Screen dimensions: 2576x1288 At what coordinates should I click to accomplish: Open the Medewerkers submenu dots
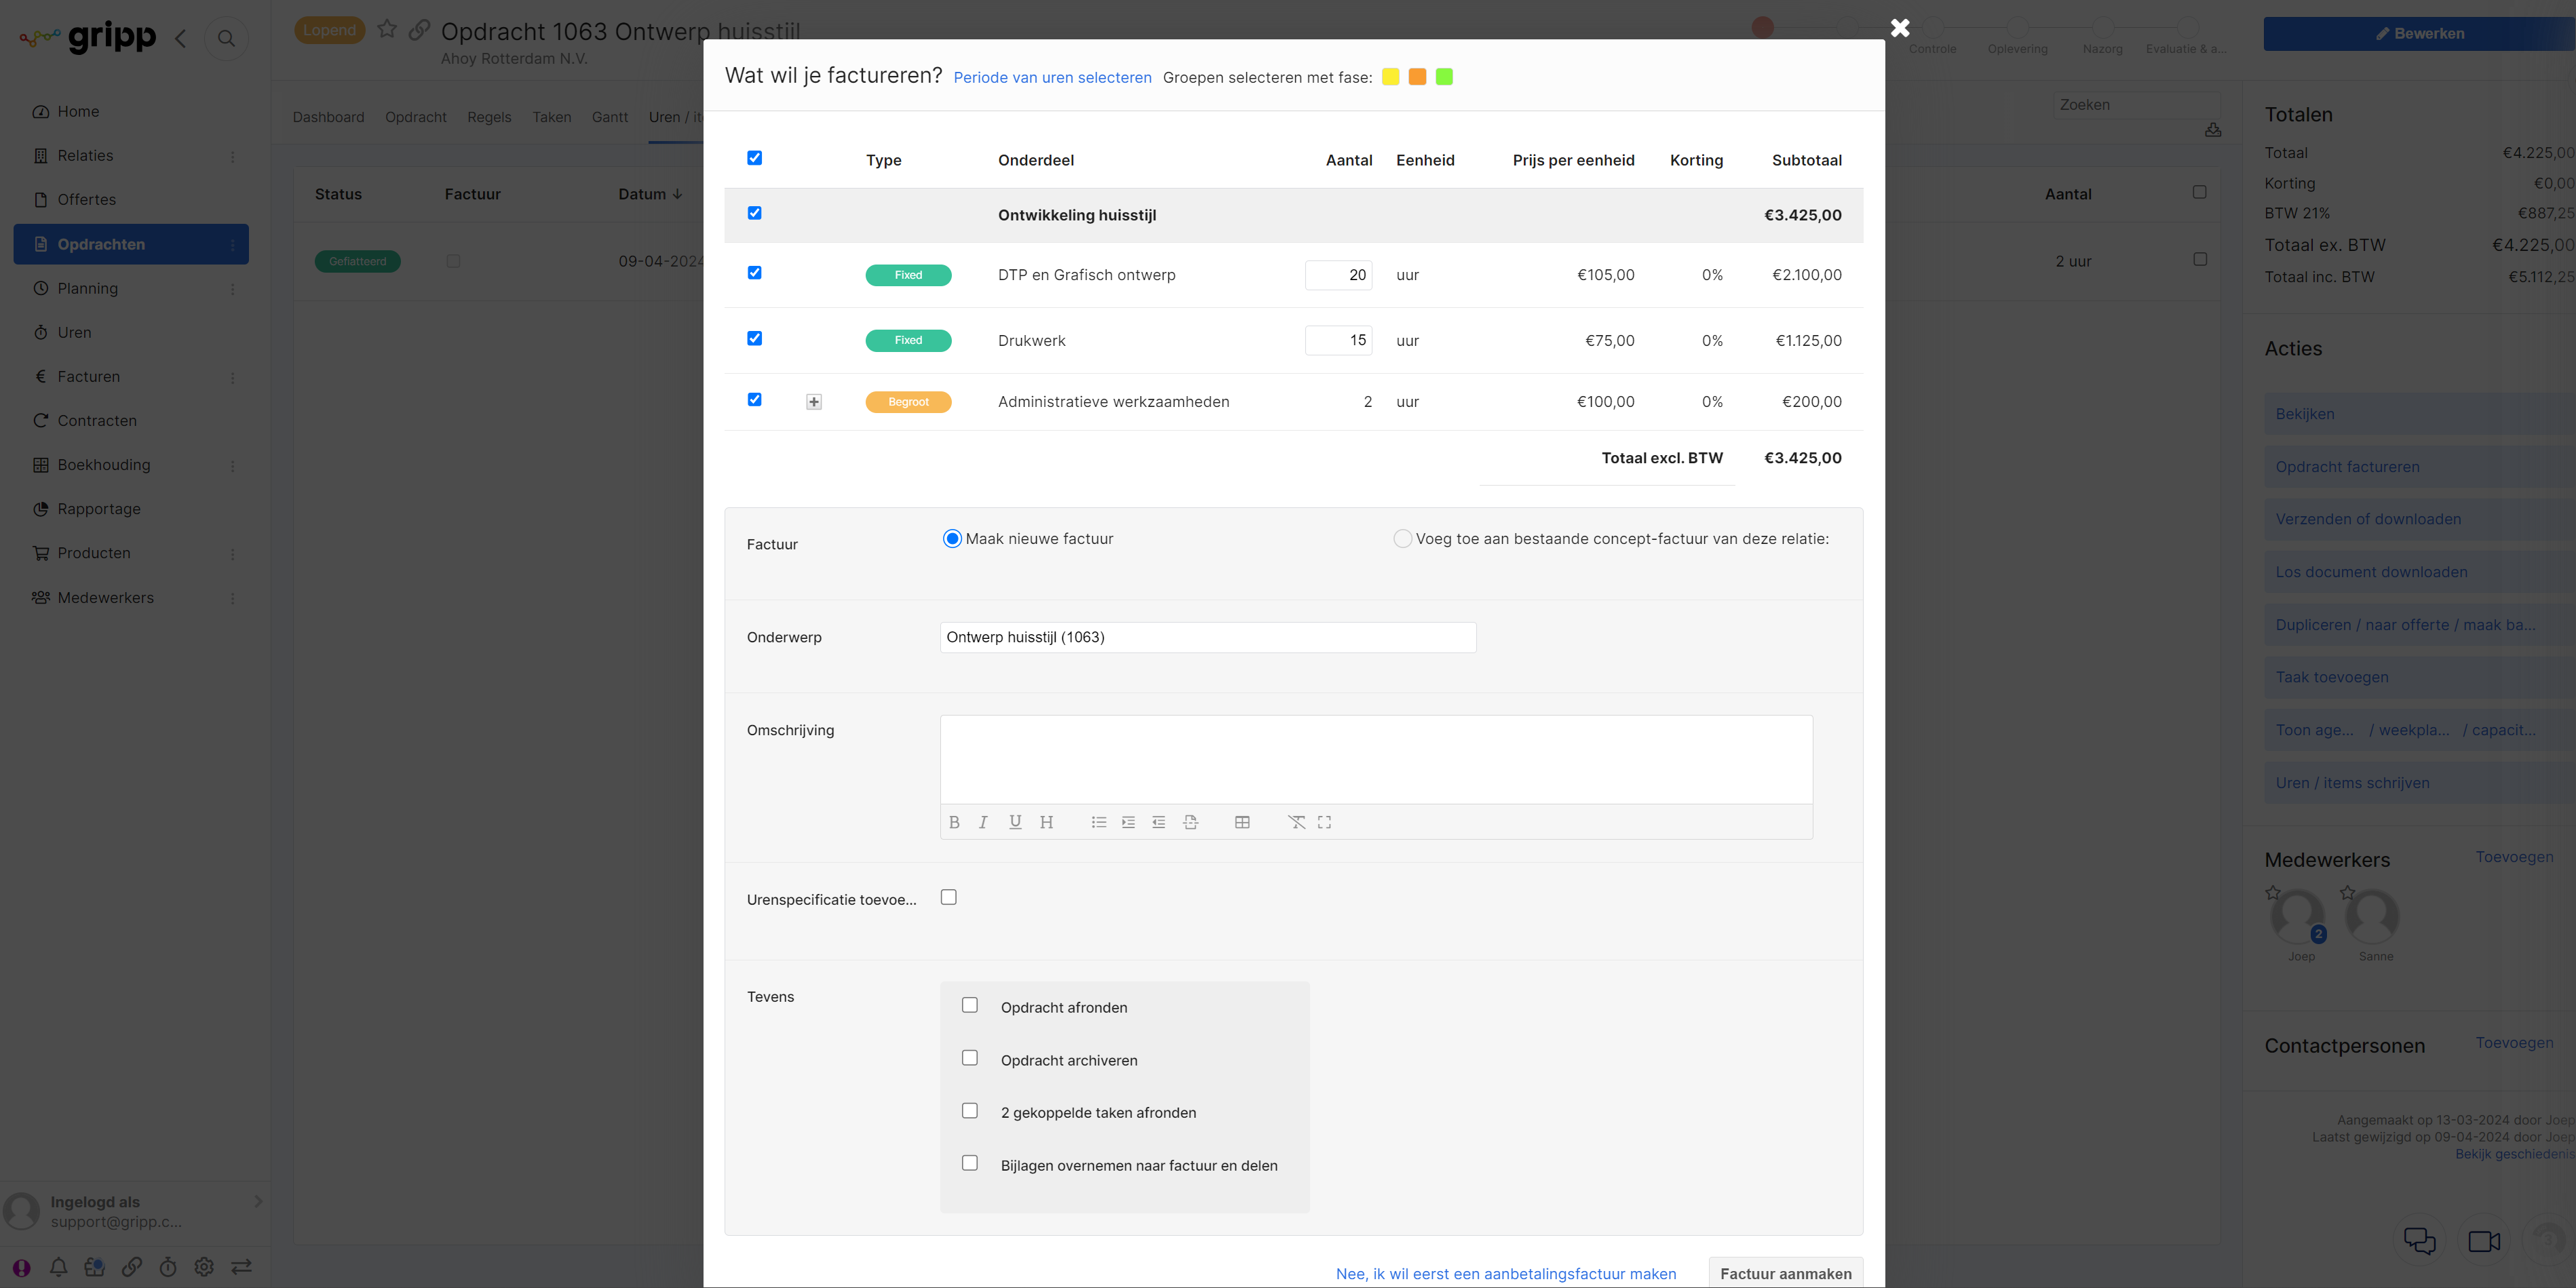pyautogui.click(x=233, y=598)
